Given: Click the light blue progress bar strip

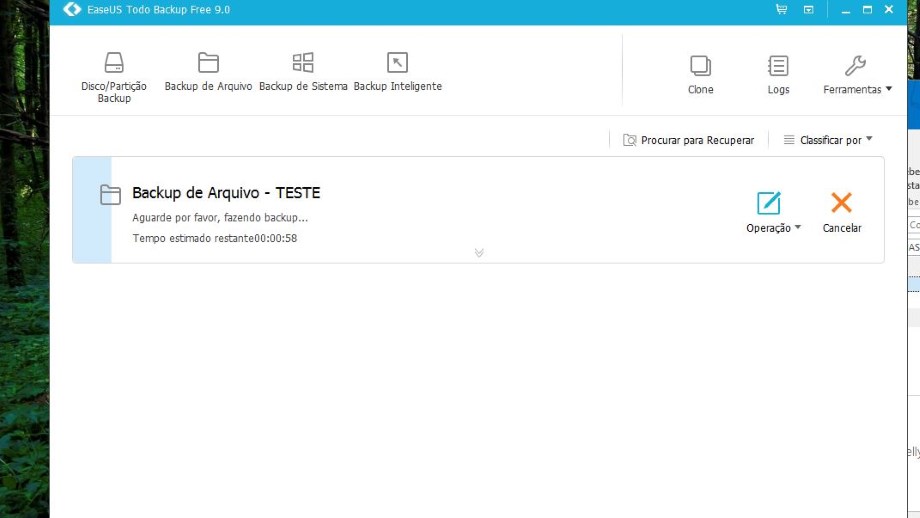Looking at the screenshot, I should [92, 210].
